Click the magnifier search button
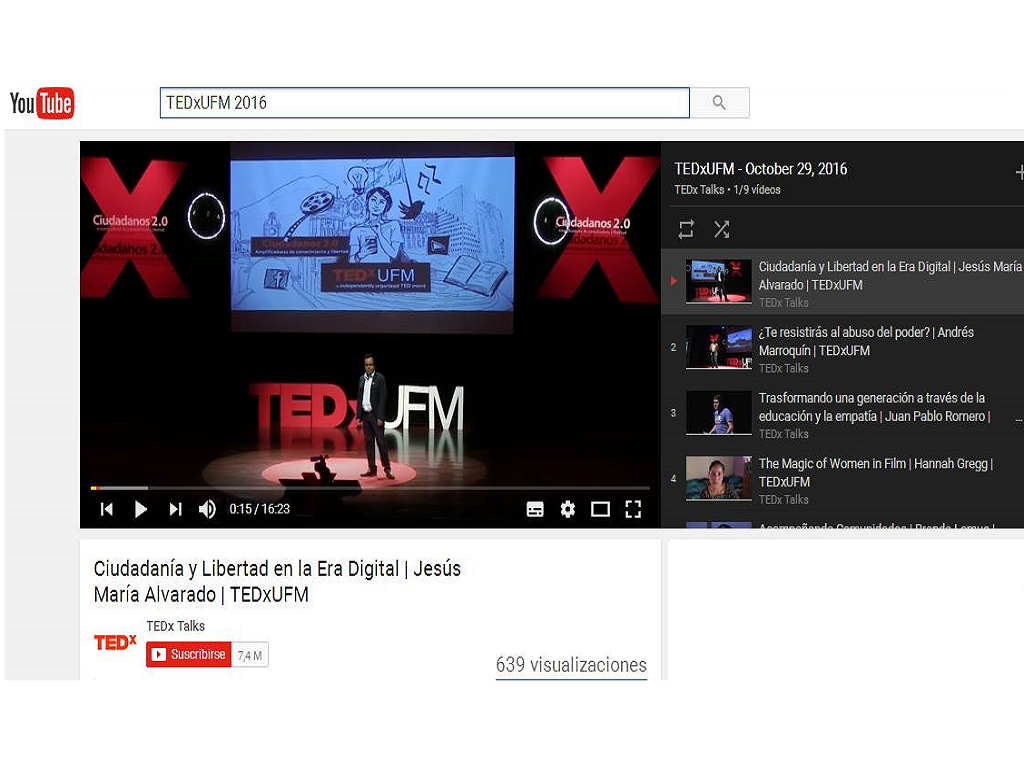 coord(719,103)
